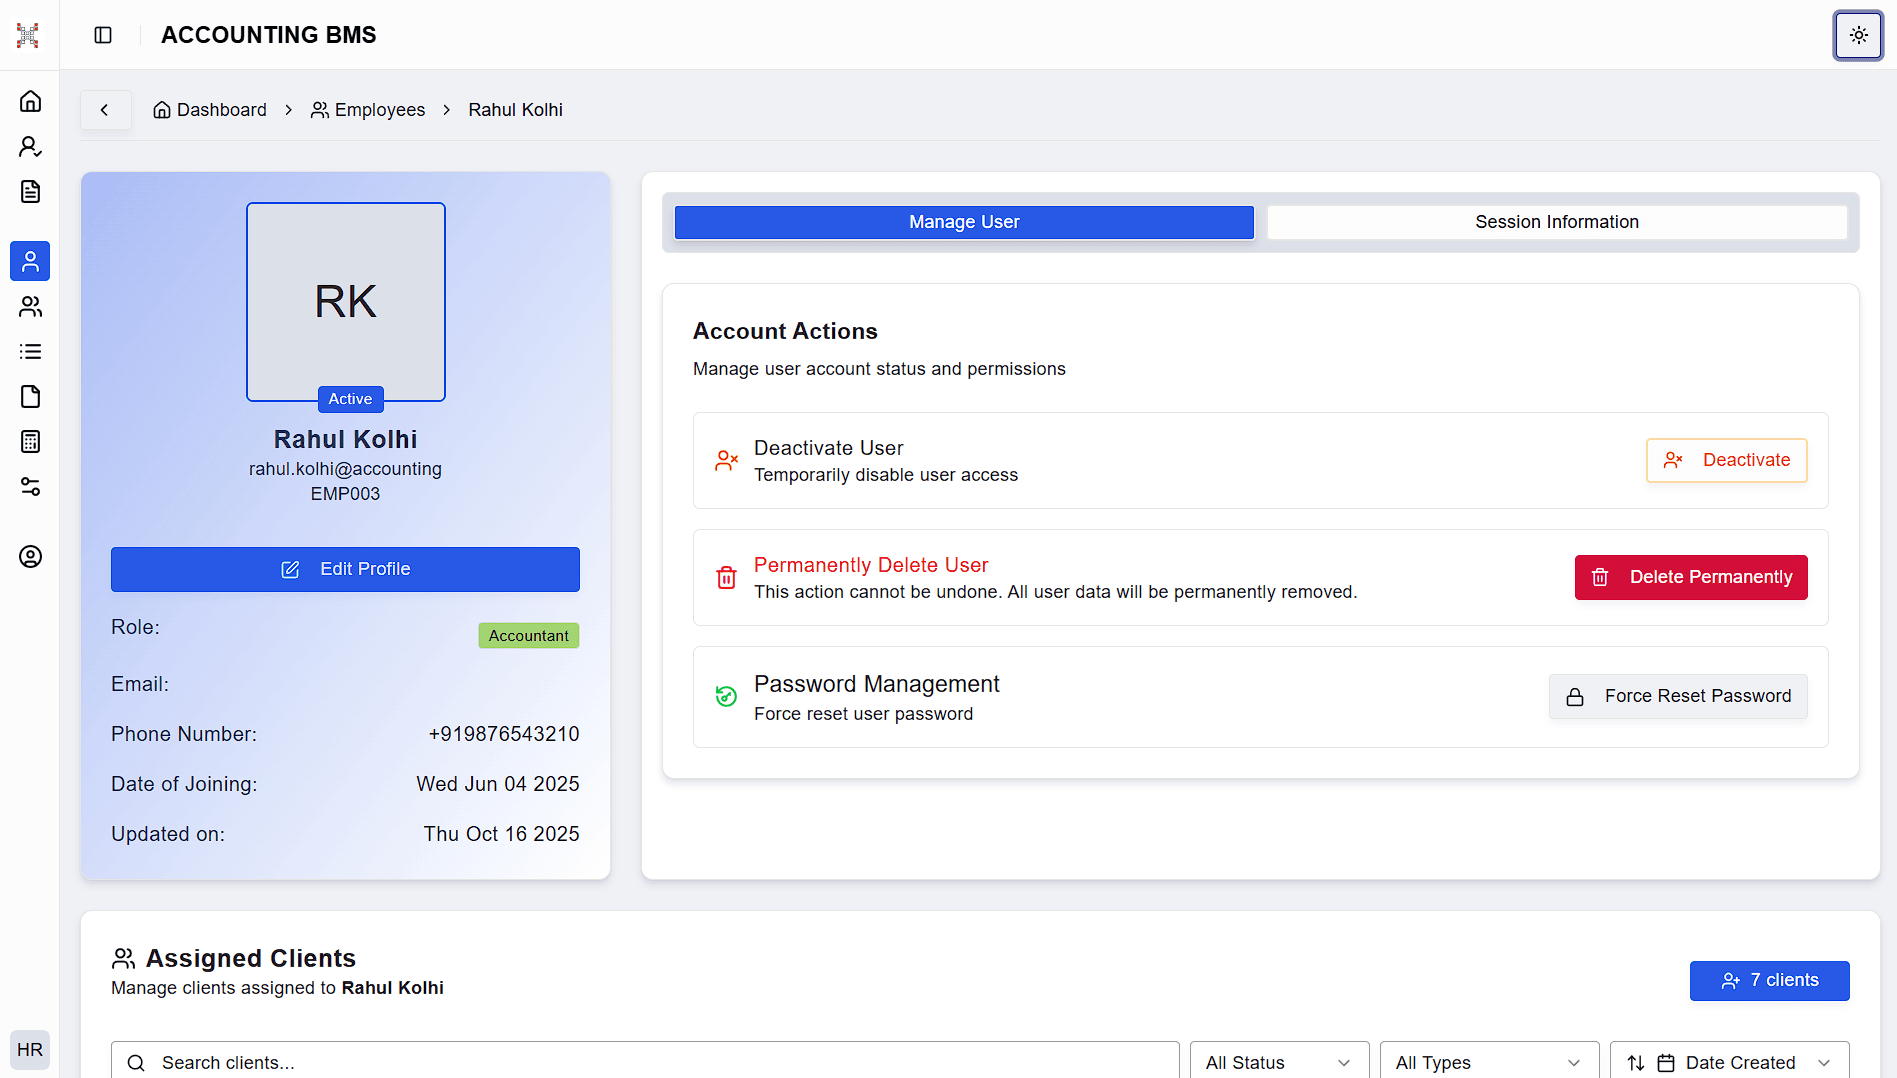The image size is (1897, 1078).
Task: Click the account profile icon at sidebar bottom
Action: click(30, 557)
